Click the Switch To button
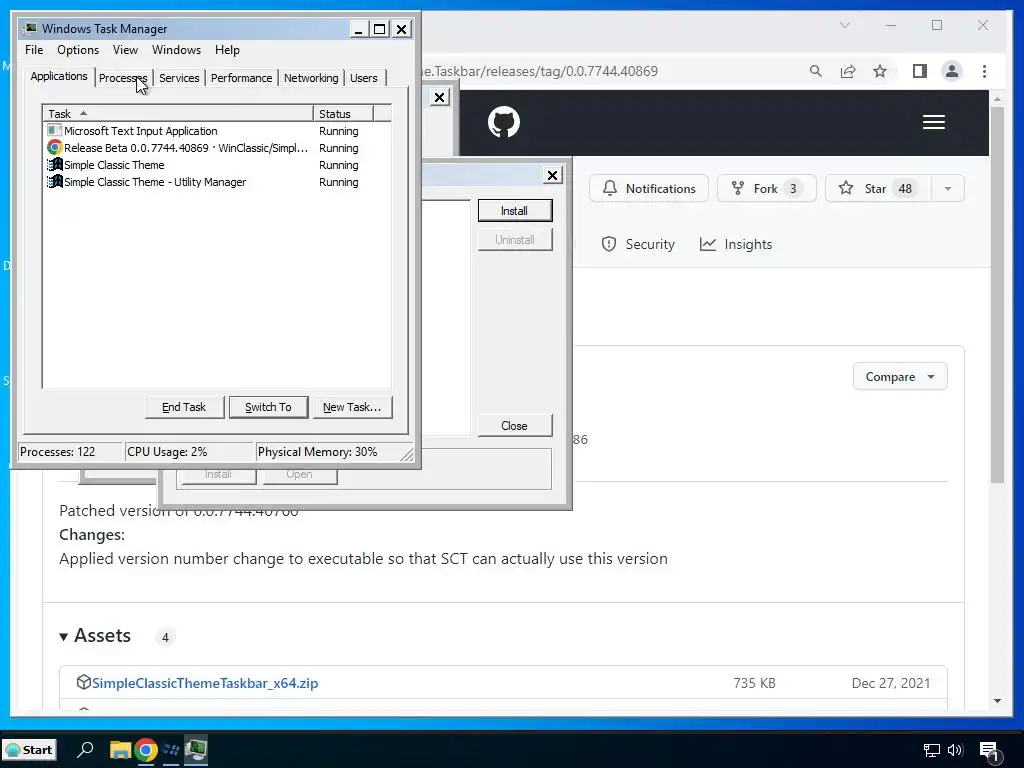The image size is (1024, 768). pyautogui.click(x=268, y=407)
